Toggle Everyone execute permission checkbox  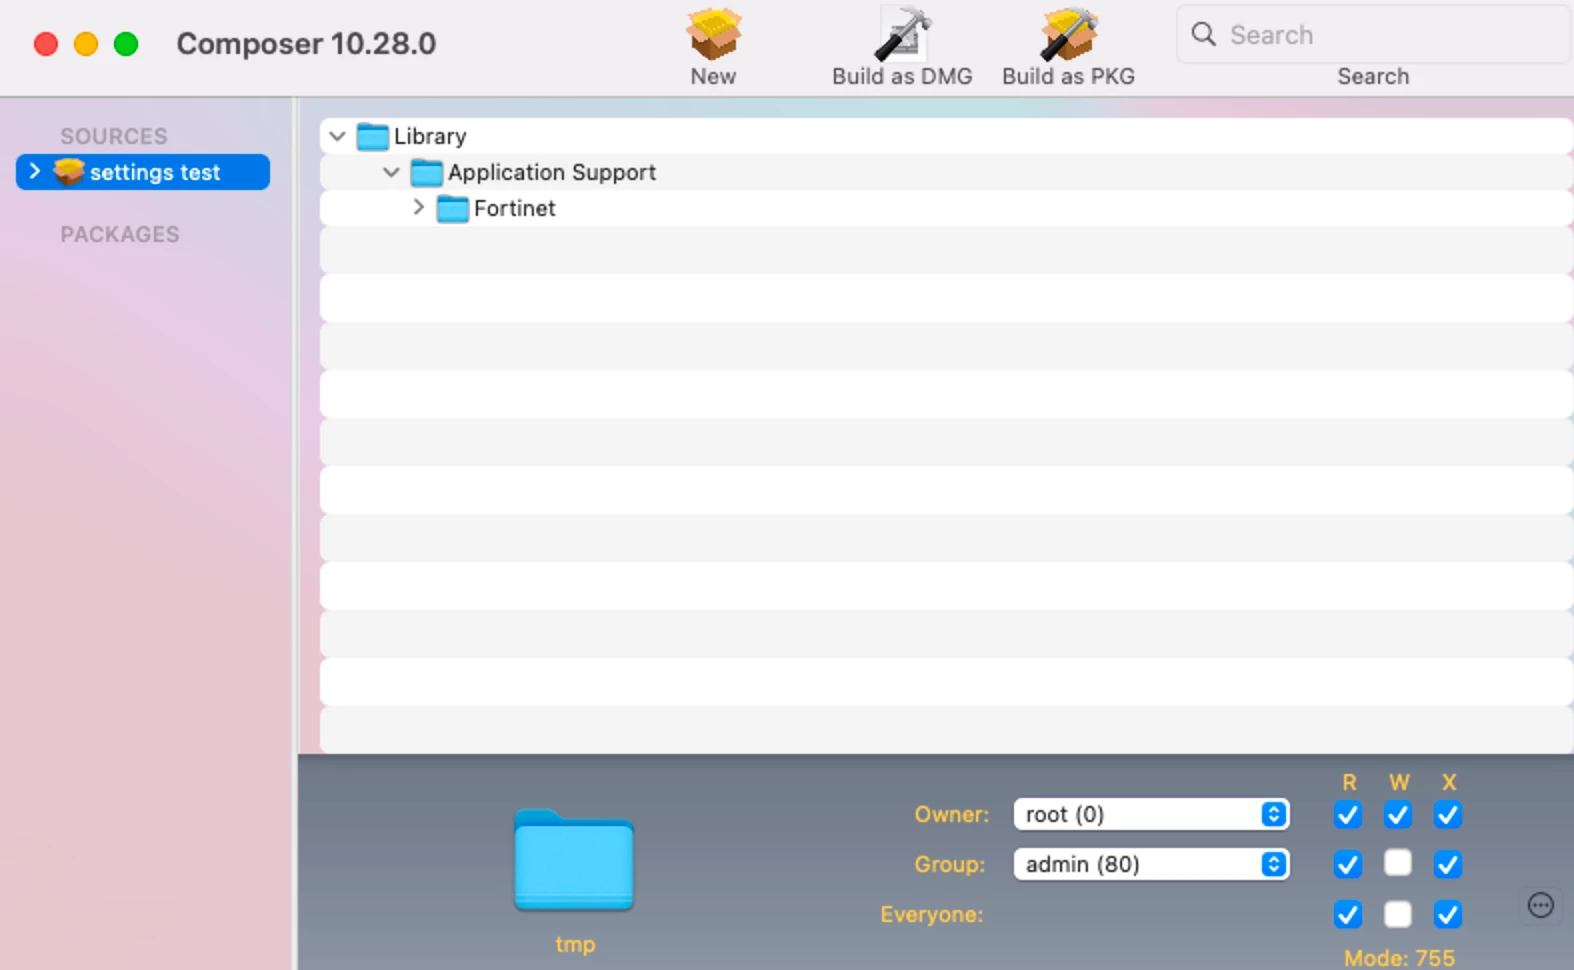1448,914
